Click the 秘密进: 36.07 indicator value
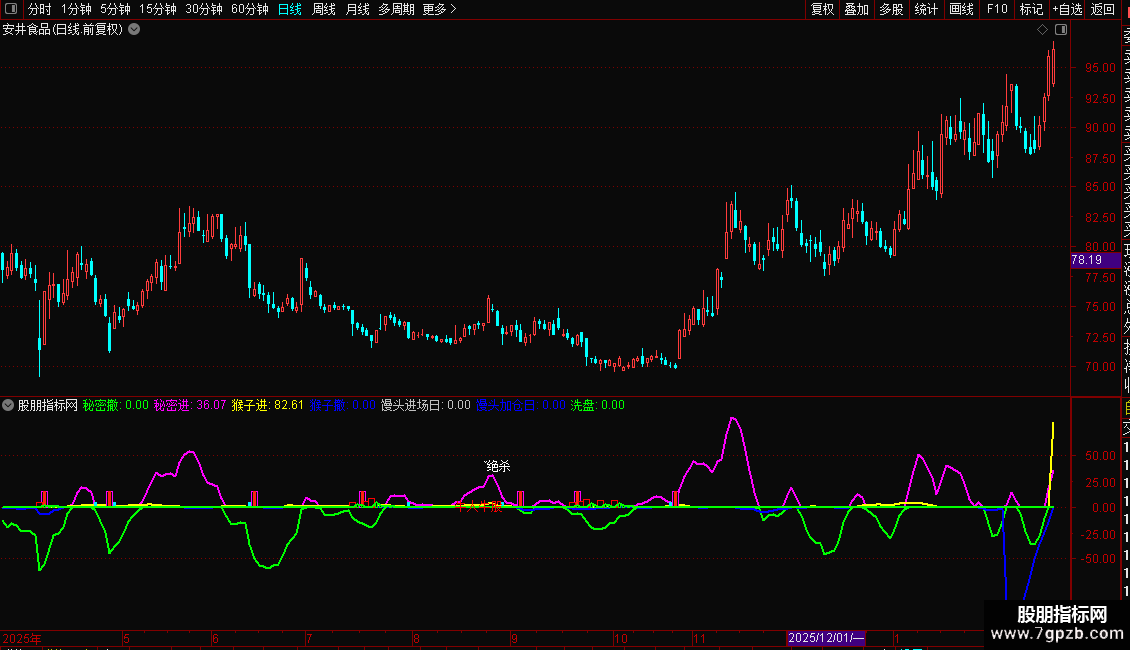 (190, 405)
